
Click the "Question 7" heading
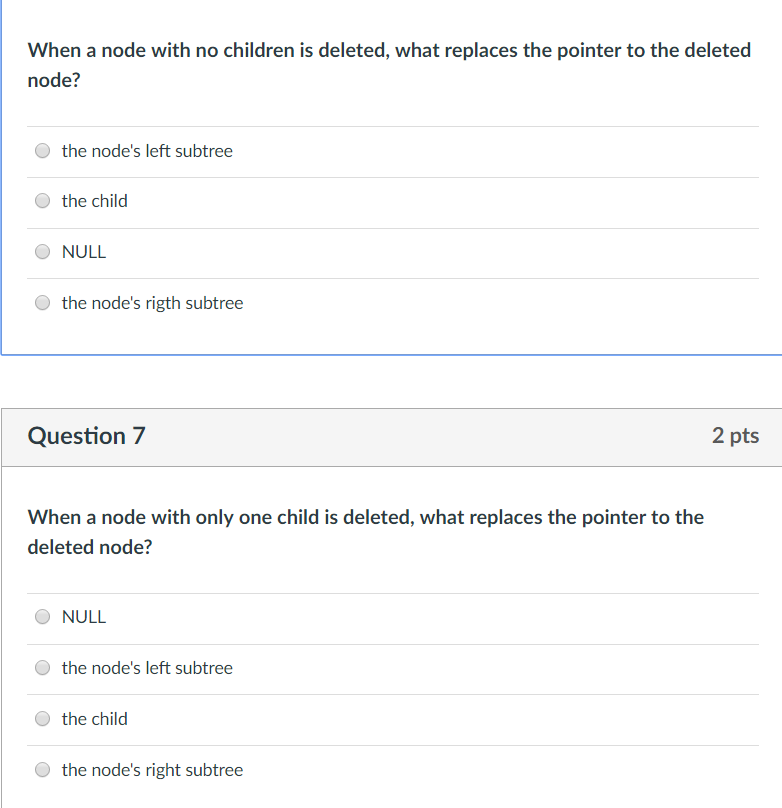point(86,435)
